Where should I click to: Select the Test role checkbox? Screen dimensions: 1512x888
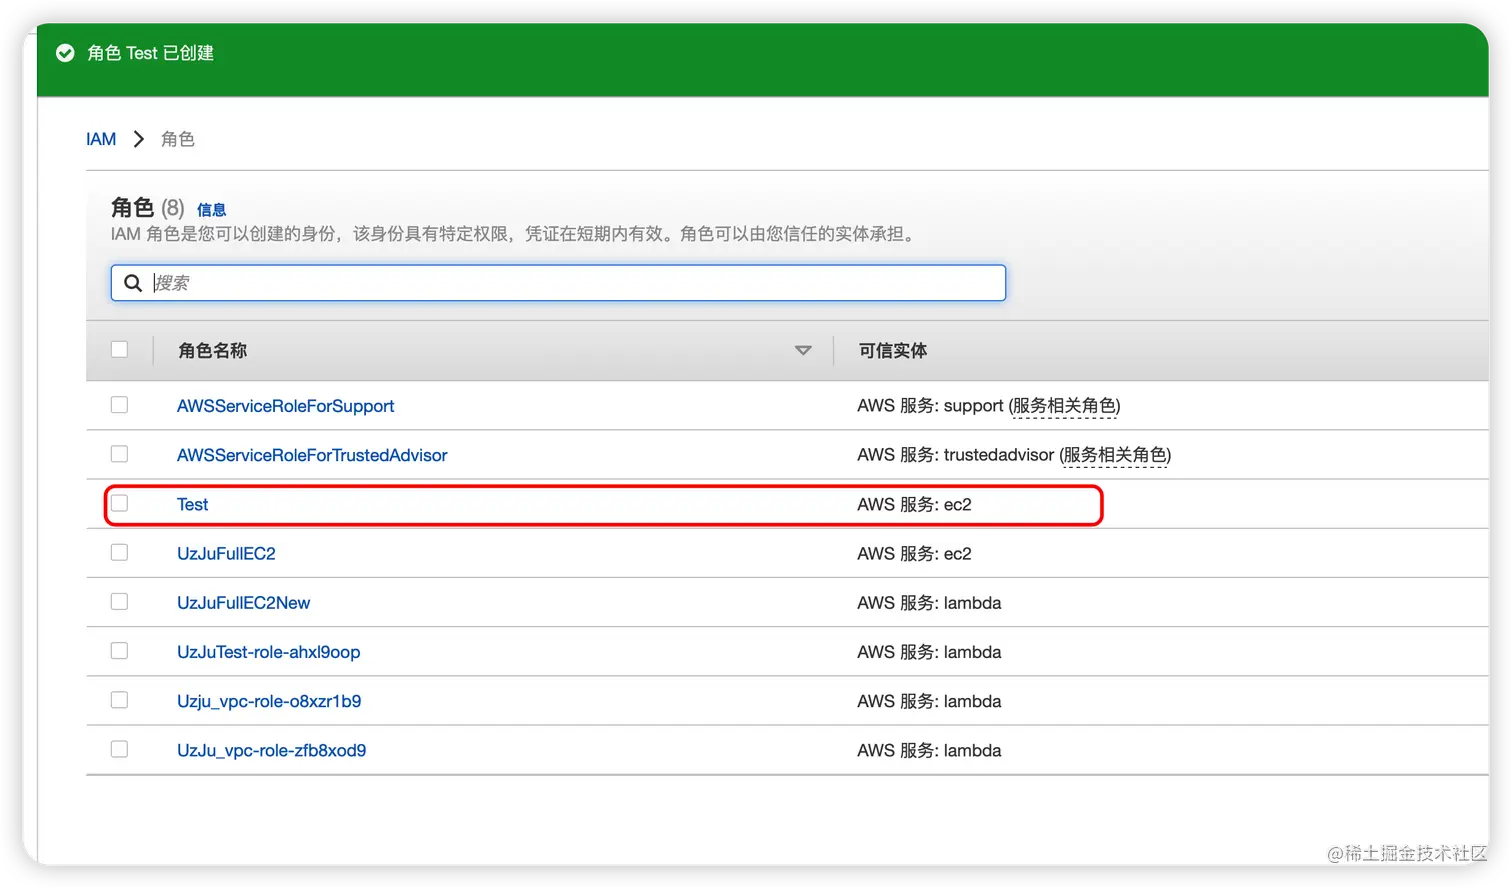(x=120, y=503)
